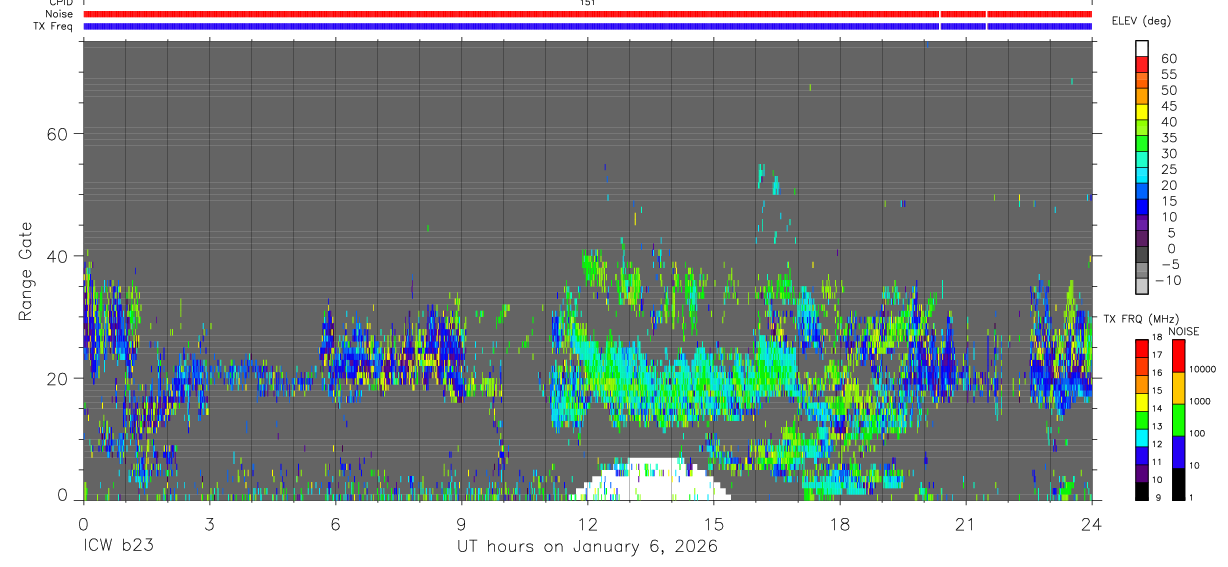Viewport: 1228px width, 567px height.
Task: Click the range gate tick label '20' on y-axis
Action: tap(55, 378)
